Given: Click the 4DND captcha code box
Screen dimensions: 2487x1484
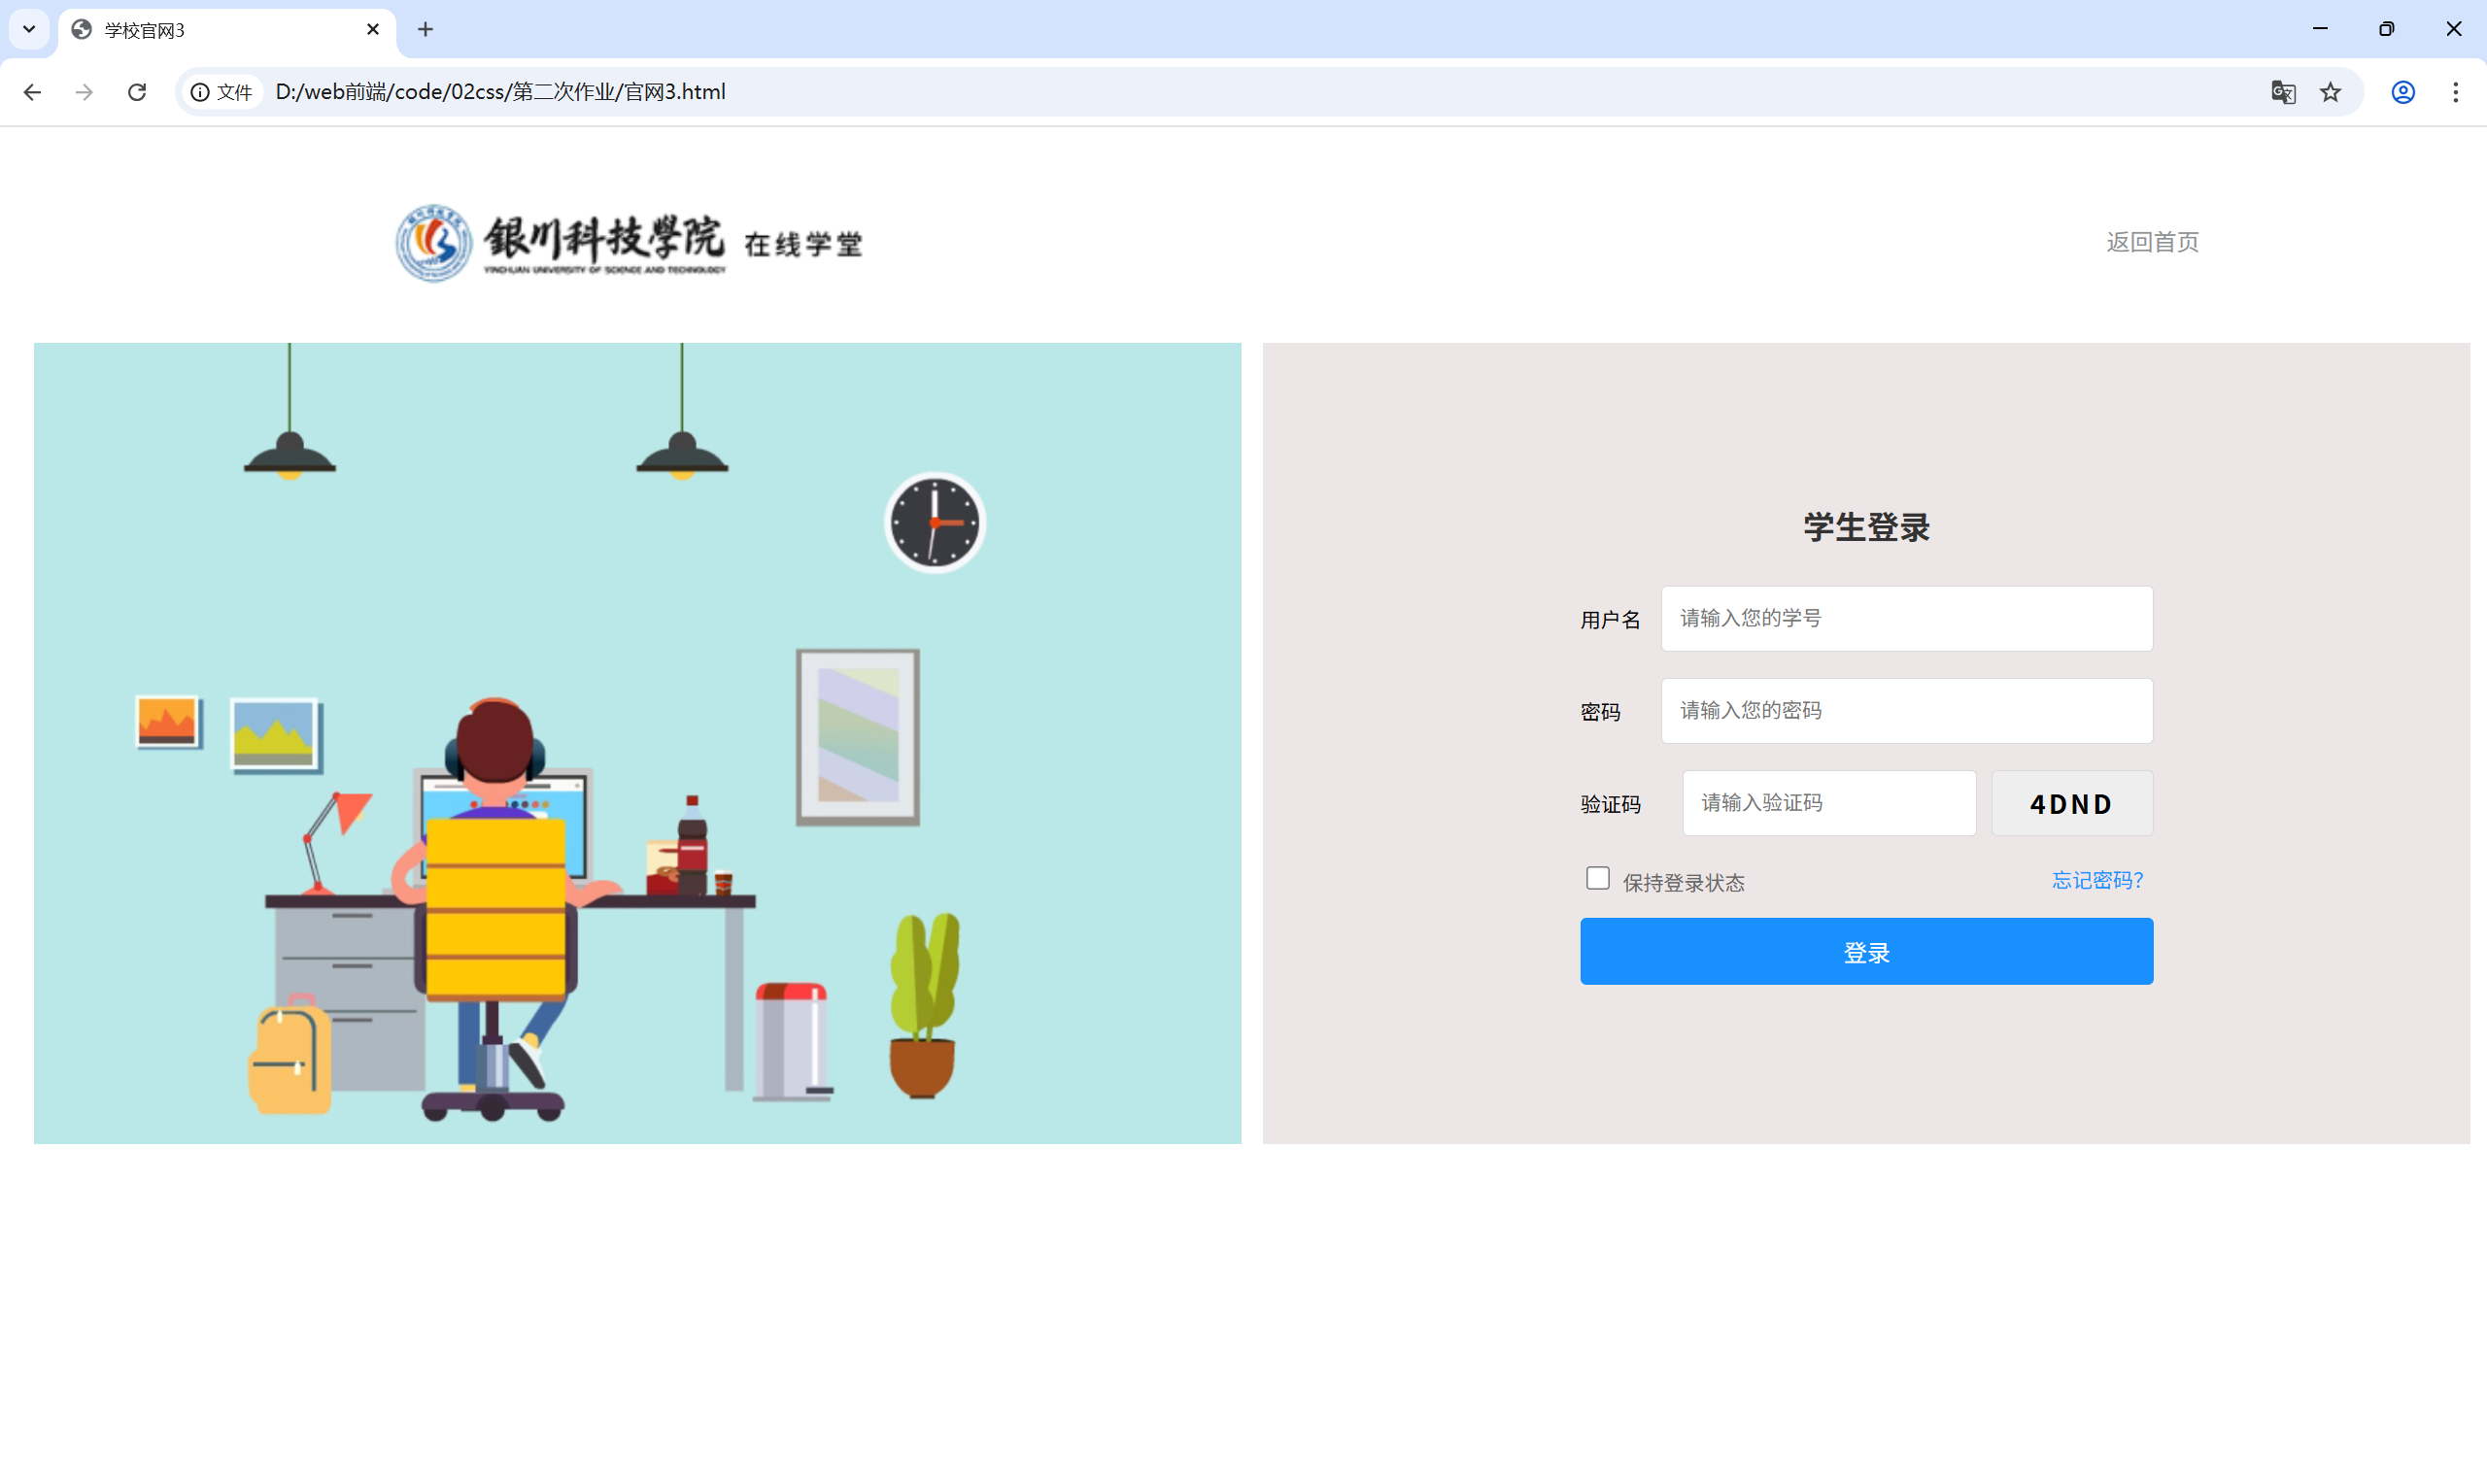Looking at the screenshot, I should pyautogui.click(x=2071, y=803).
